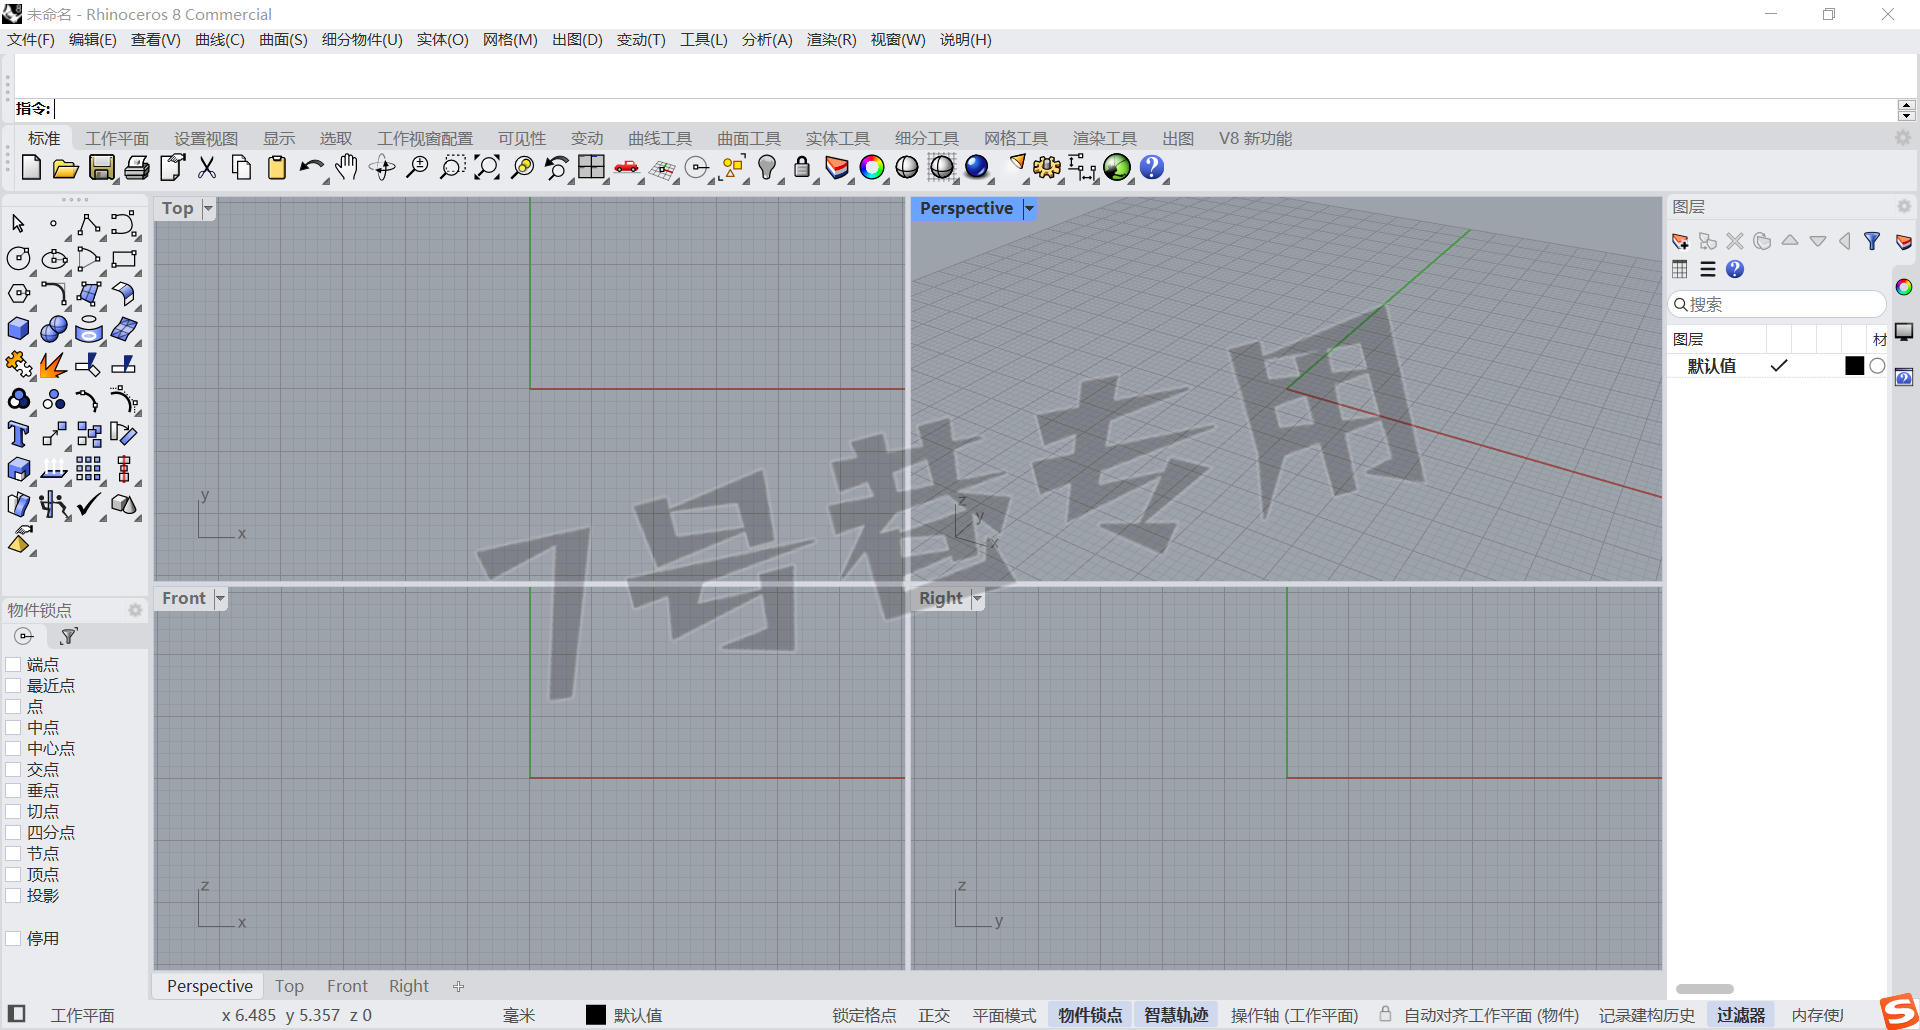Toggle current-layer checkmark for 默认值
The height and width of the screenshot is (1030, 1920).
coord(1779,366)
